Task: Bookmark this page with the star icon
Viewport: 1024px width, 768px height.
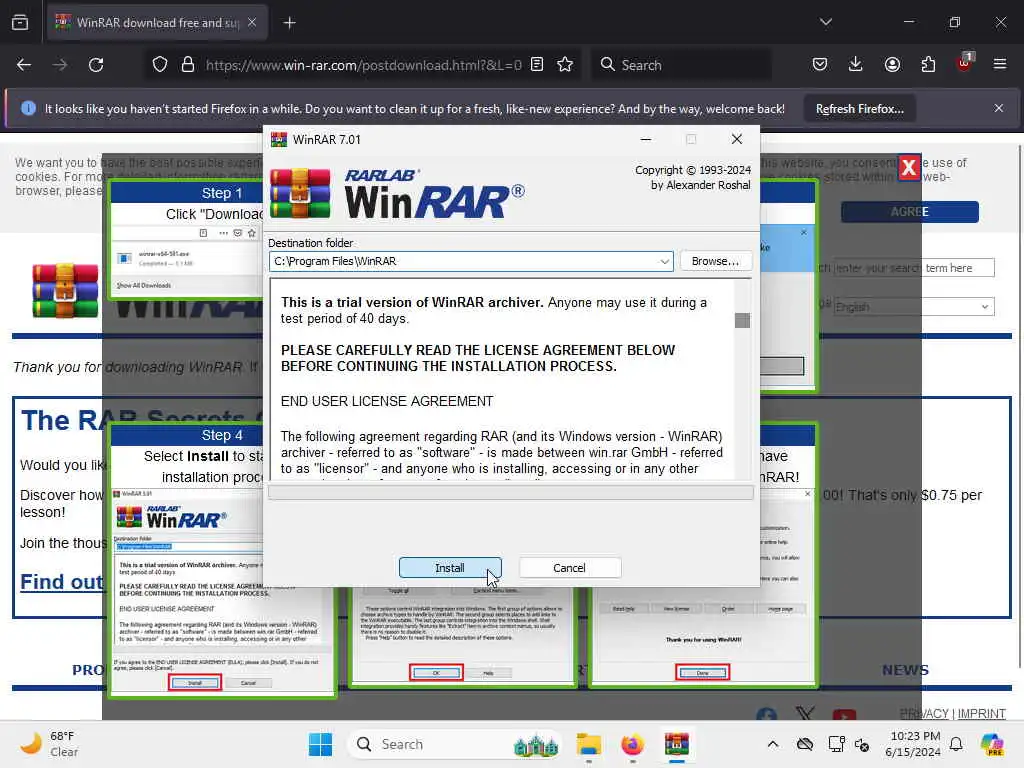Action: [x=566, y=65]
